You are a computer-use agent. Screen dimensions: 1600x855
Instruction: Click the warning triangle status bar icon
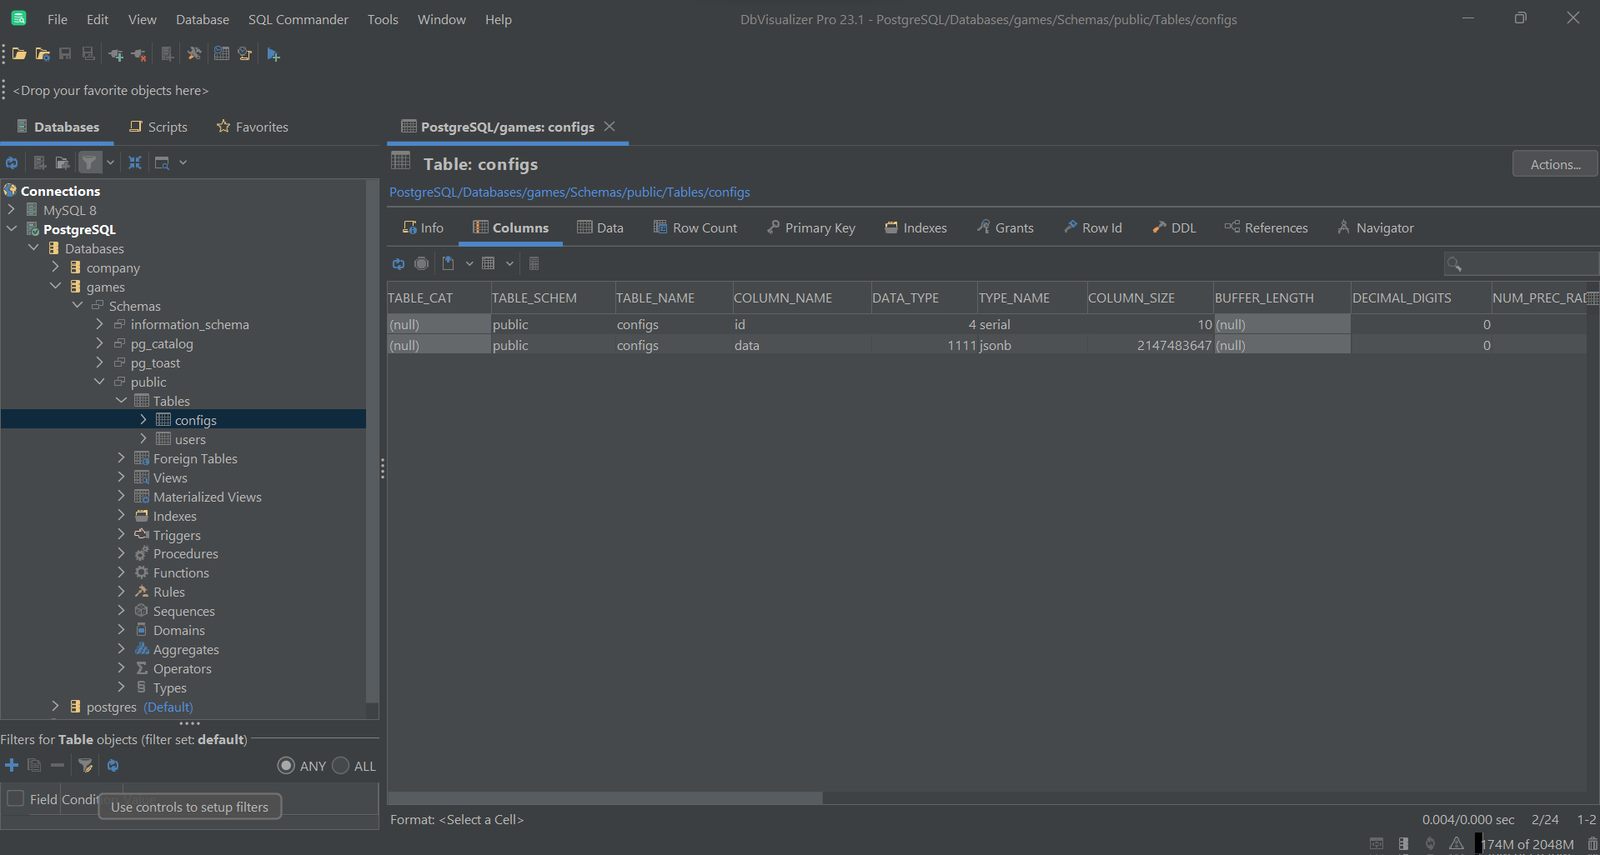tap(1456, 844)
